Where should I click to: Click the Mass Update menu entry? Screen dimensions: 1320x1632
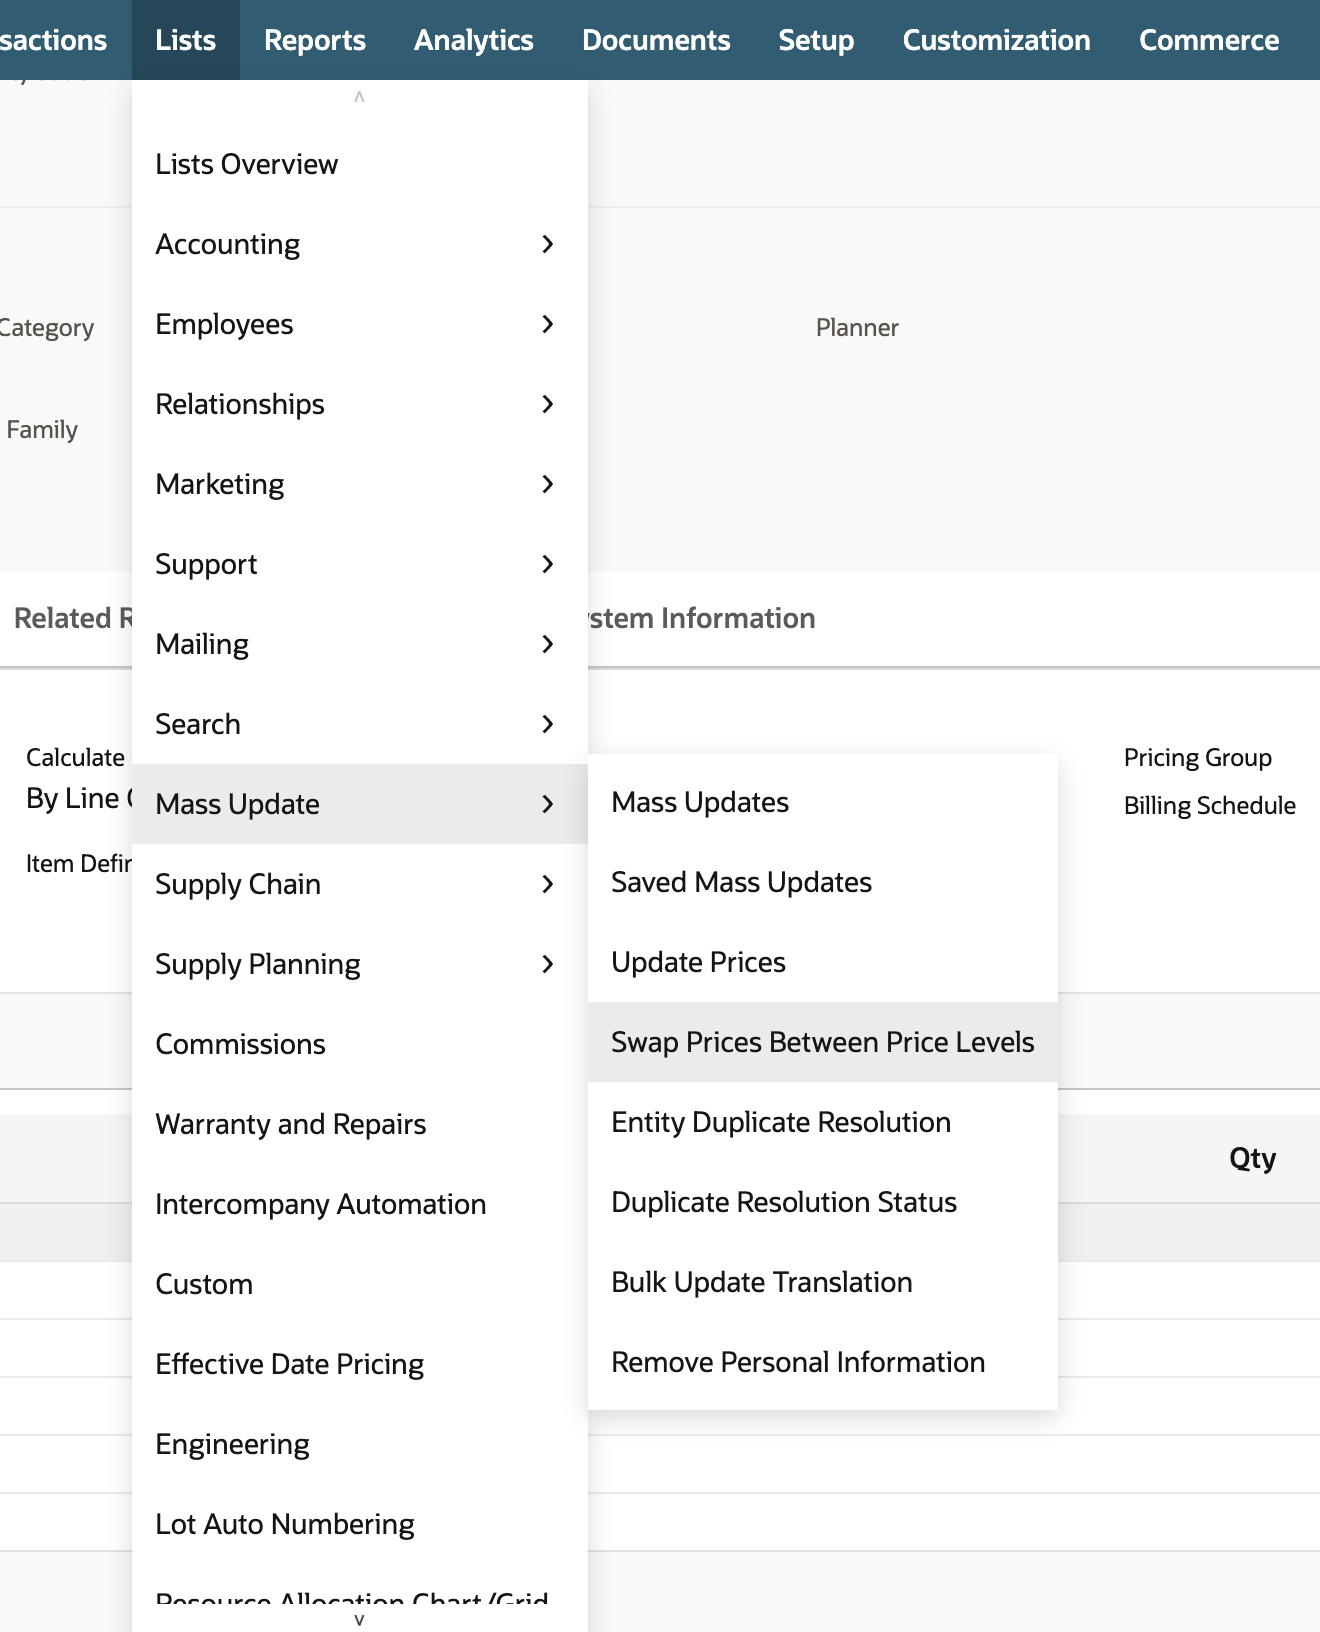[360, 804]
